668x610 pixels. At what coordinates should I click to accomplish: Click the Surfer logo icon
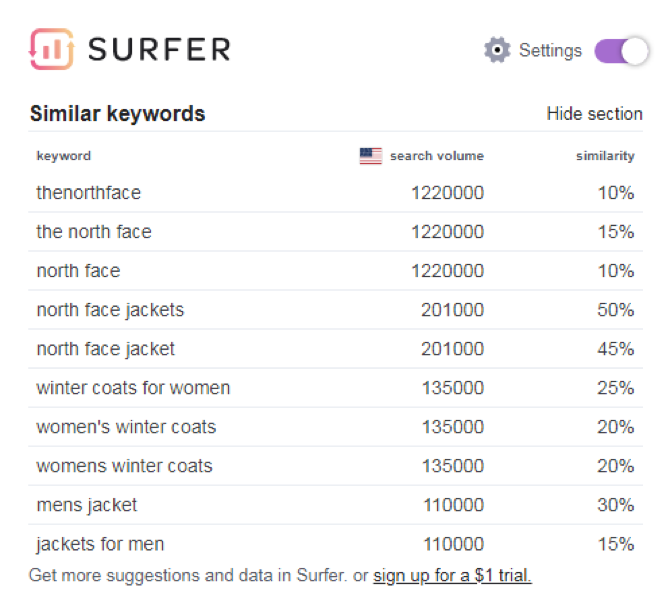click(x=52, y=49)
